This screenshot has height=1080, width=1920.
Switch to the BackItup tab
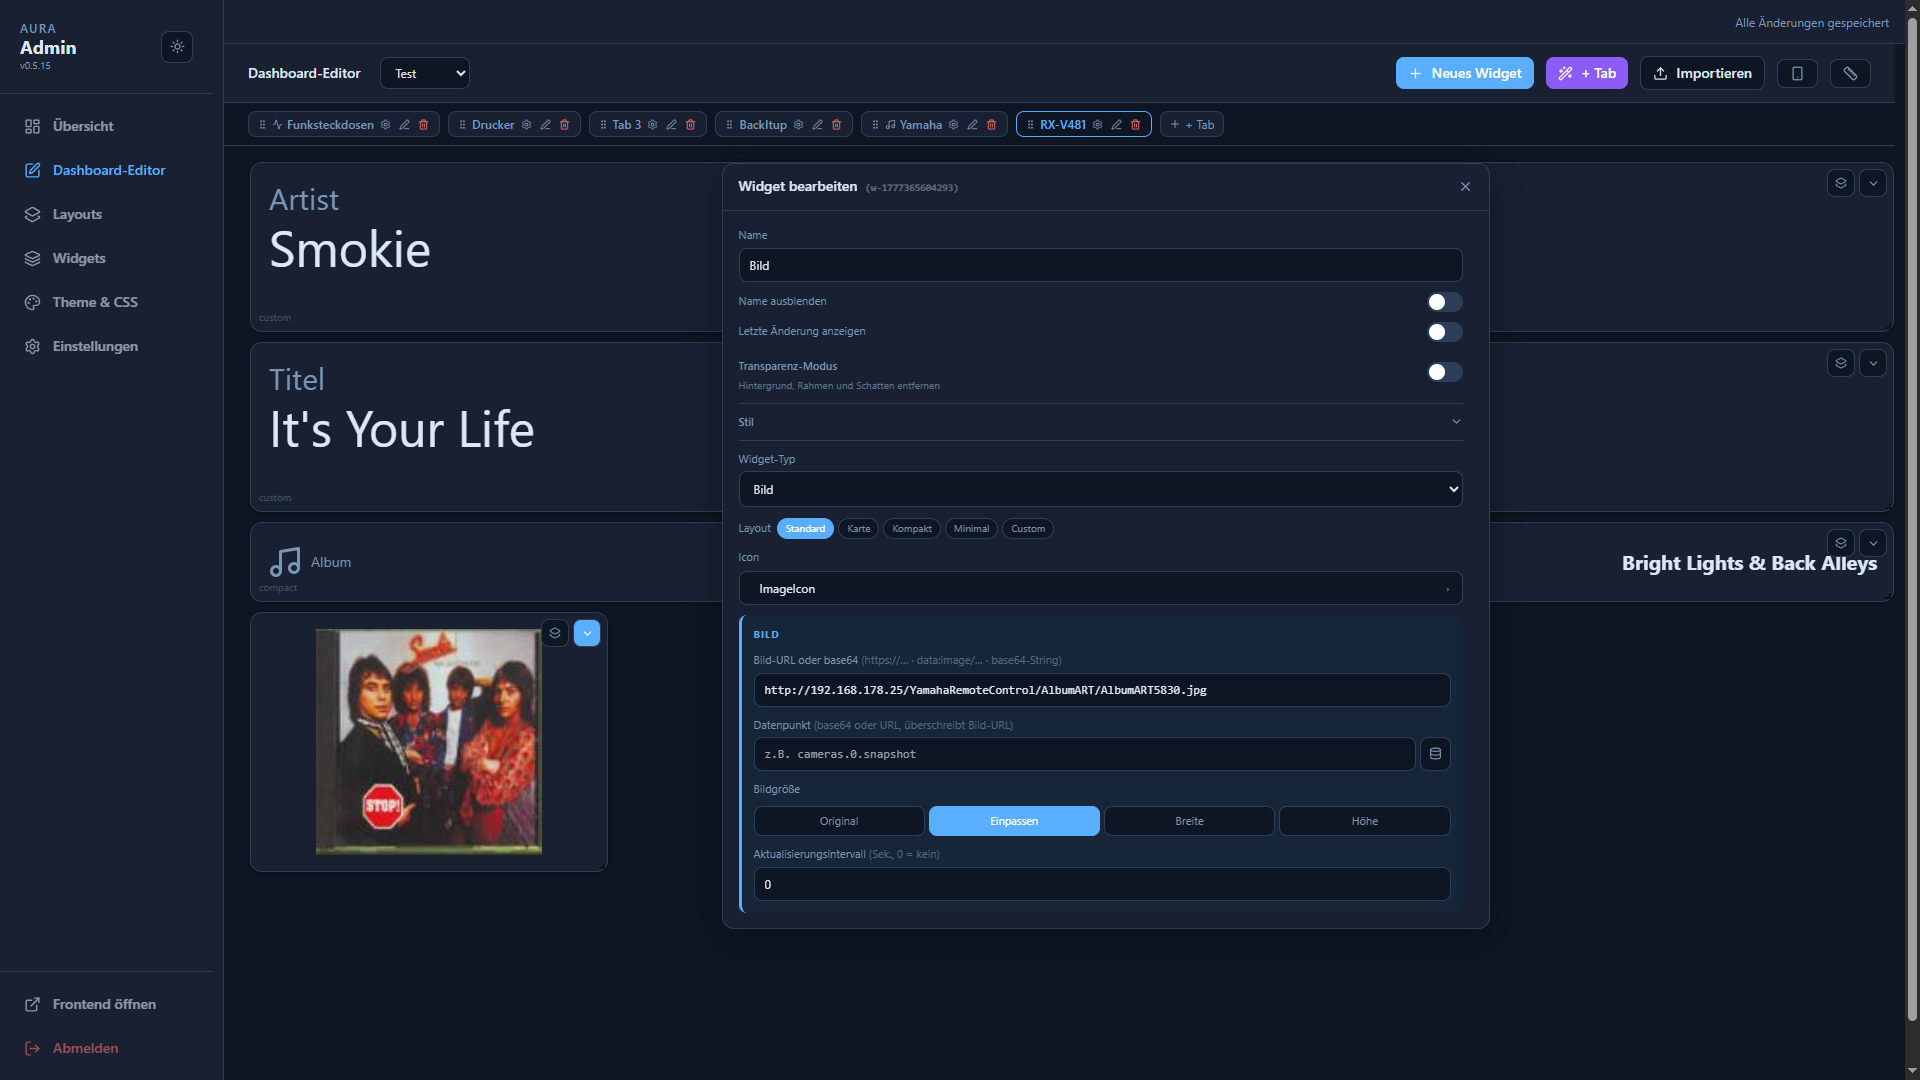[762, 124]
